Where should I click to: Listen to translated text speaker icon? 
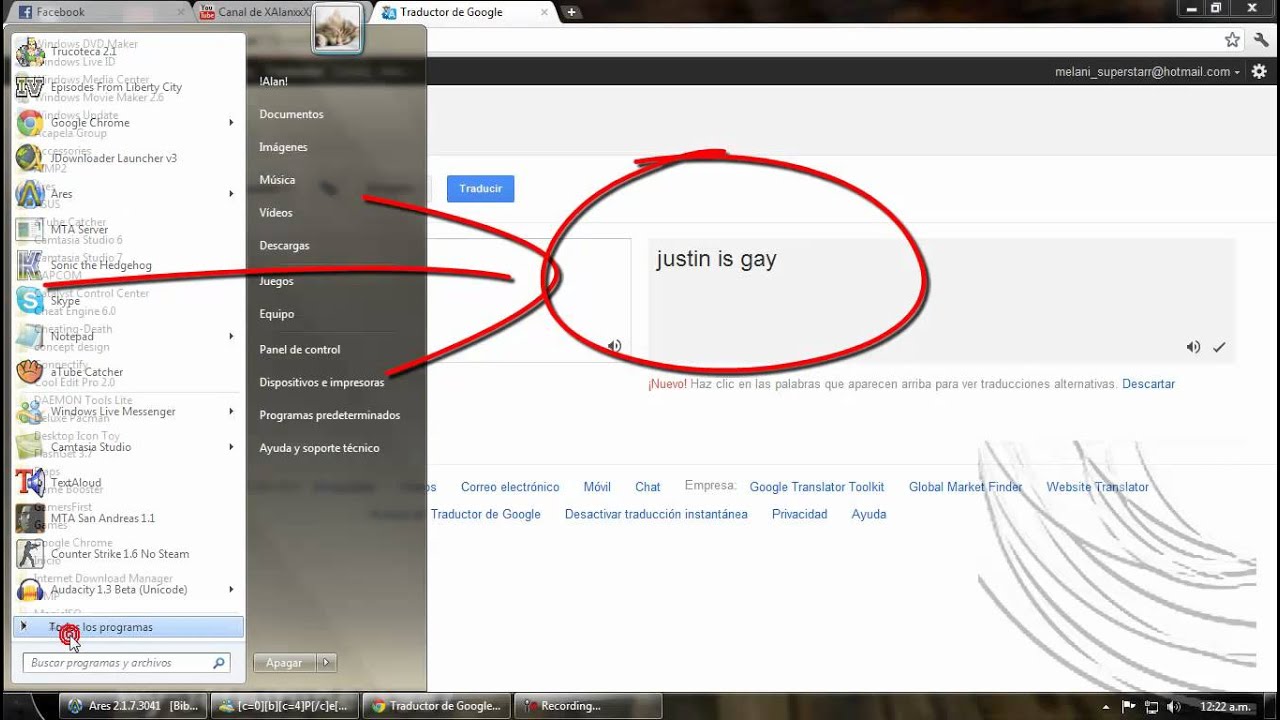click(1193, 347)
